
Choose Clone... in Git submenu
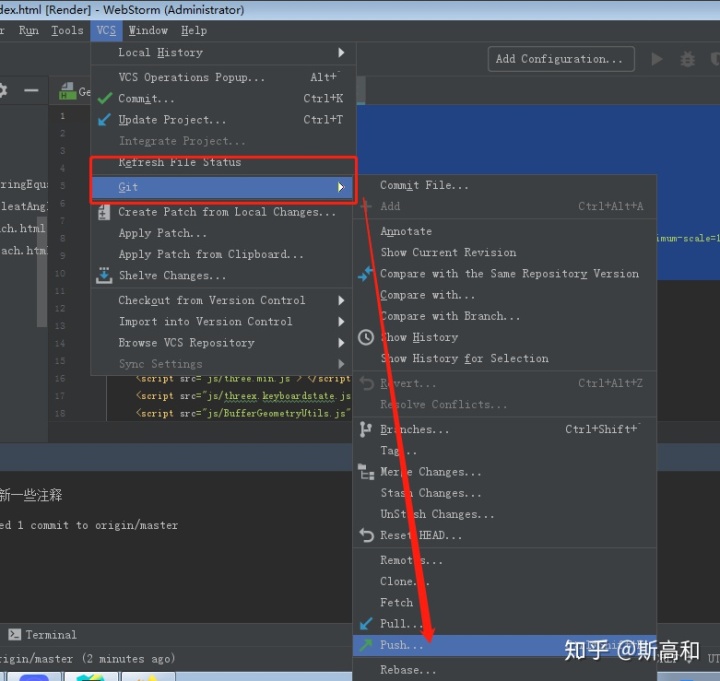click(505, 581)
